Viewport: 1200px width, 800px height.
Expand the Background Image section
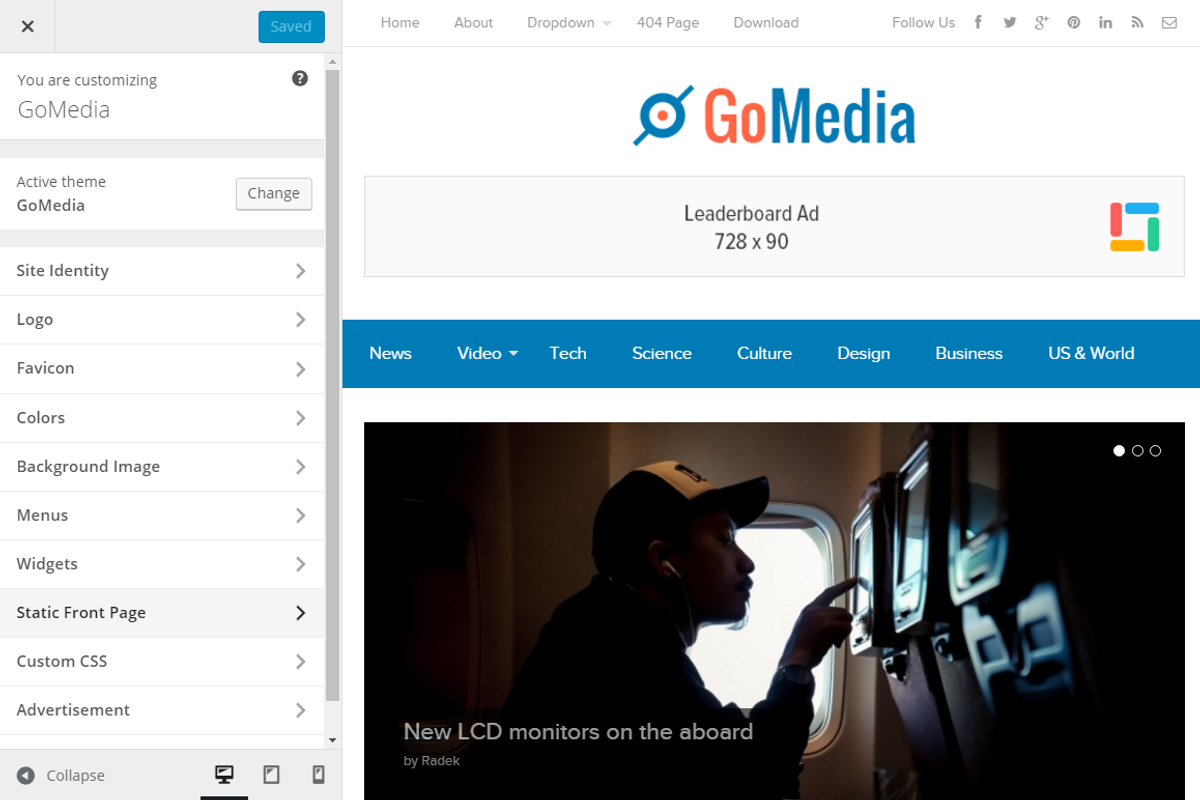[162, 467]
